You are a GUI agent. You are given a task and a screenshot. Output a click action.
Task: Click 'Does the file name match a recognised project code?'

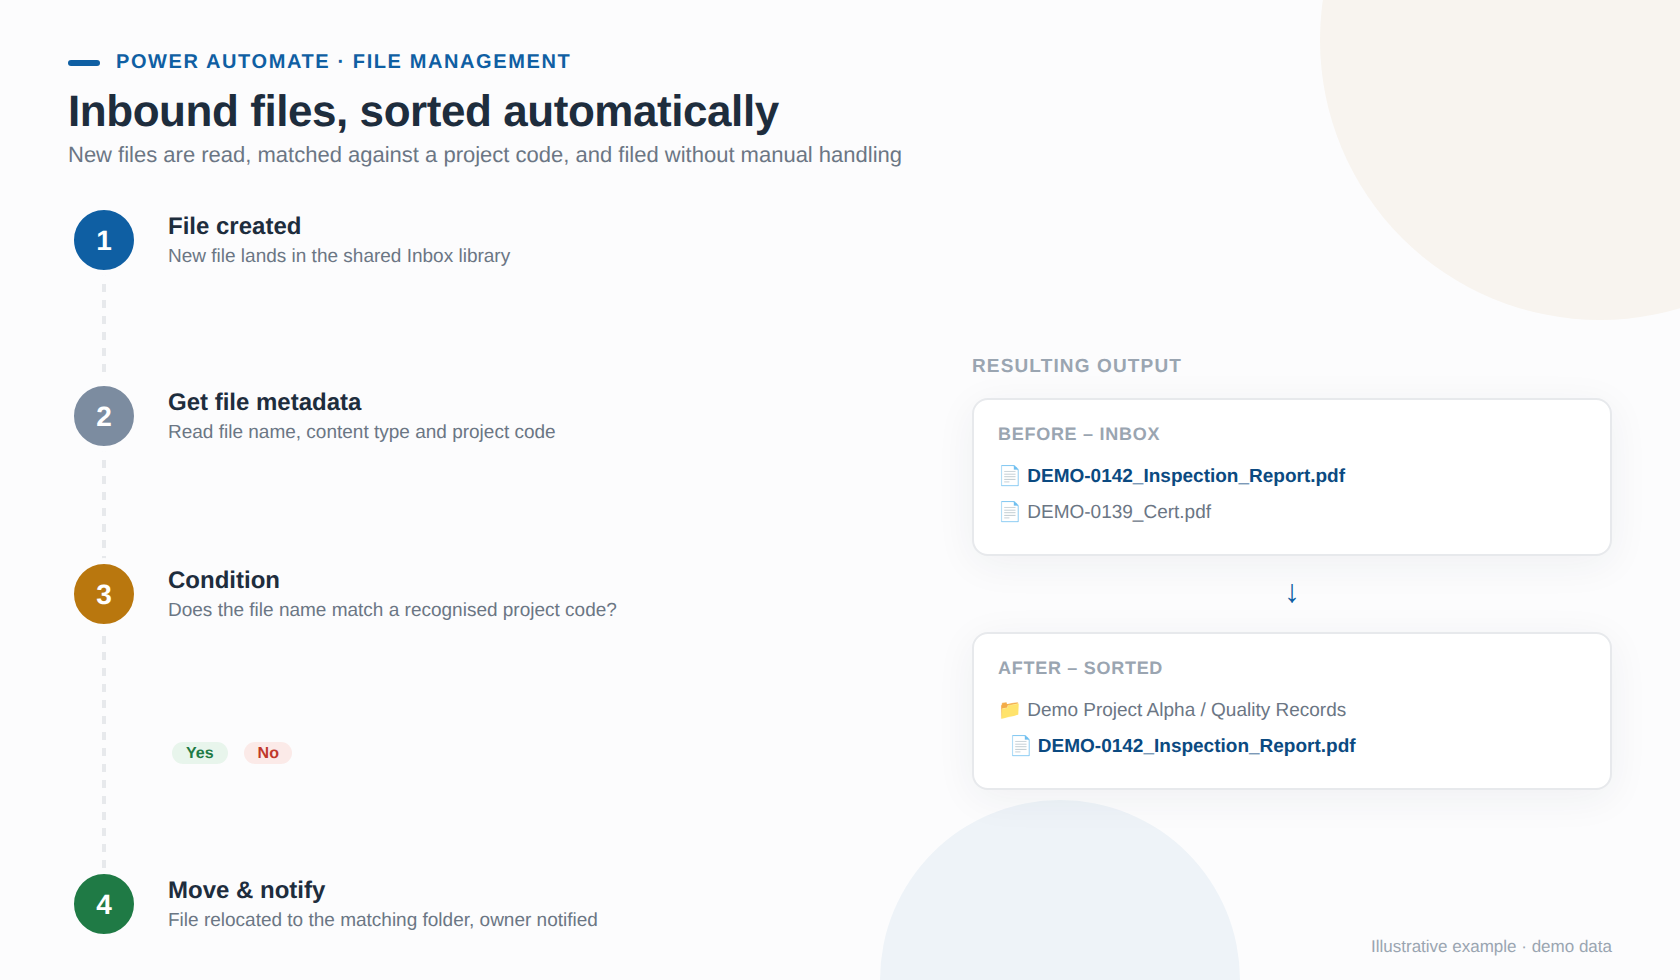(x=392, y=610)
